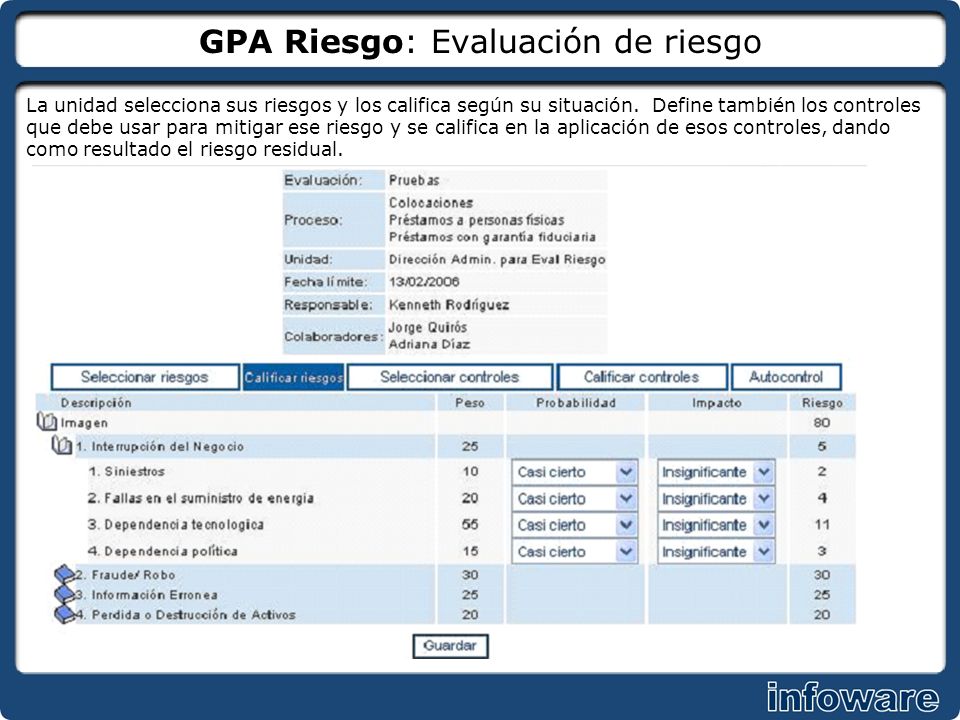Click the Guardar button
960x720 pixels.
coord(451,646)
